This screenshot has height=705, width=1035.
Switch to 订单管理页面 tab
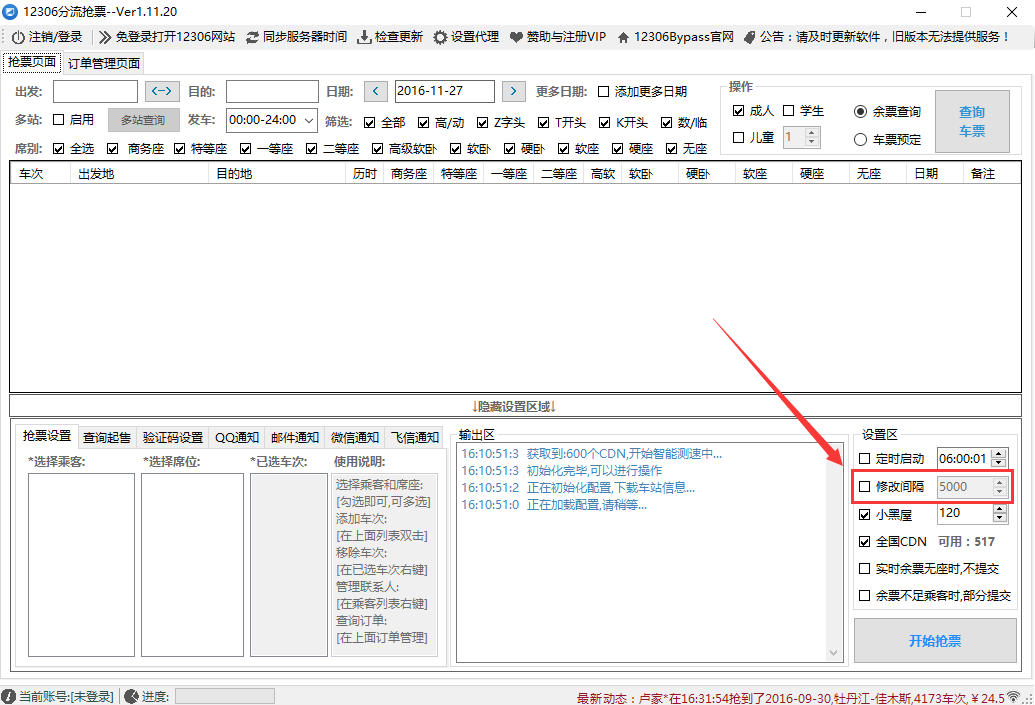tap(104, 63)
